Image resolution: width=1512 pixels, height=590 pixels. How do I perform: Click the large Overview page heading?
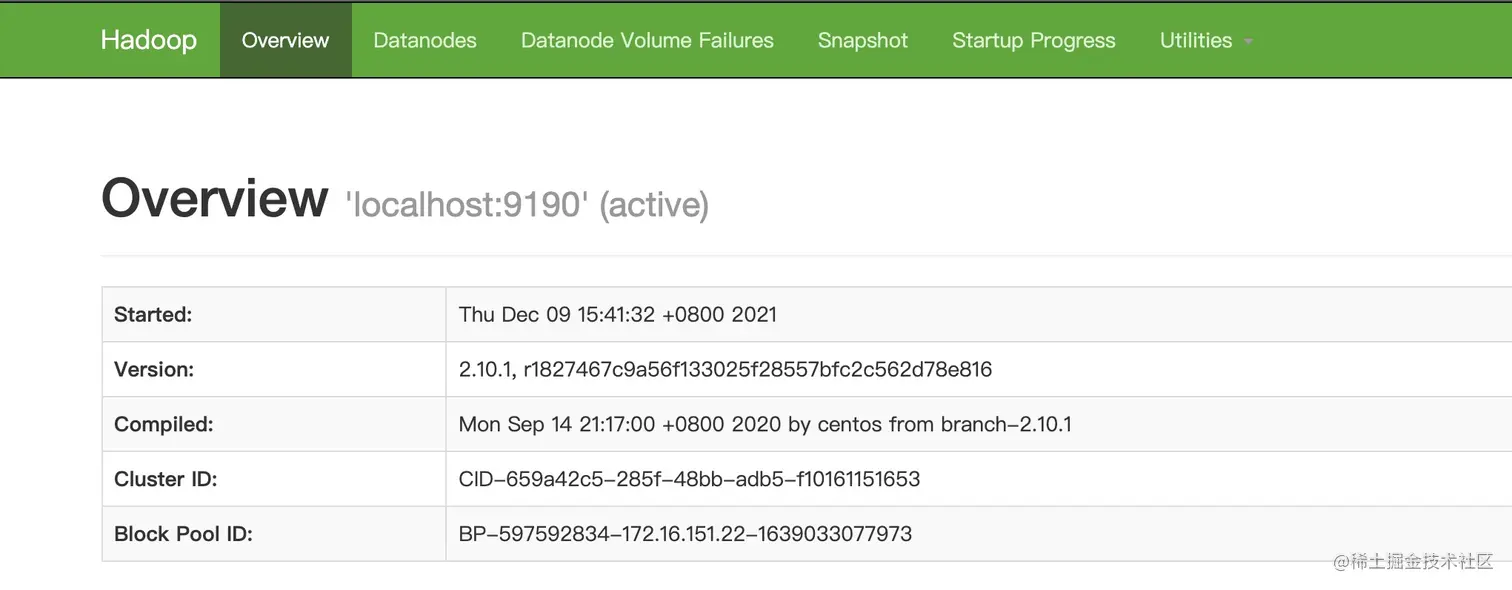(x=215, y=198)
